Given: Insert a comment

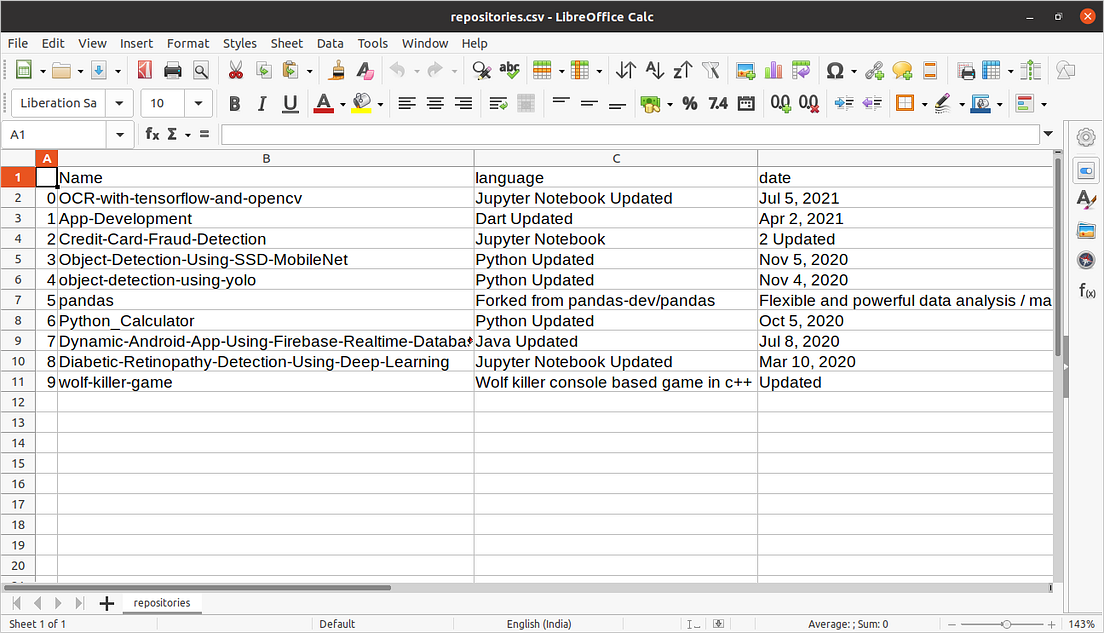Looking at the screenshot, I should click(902, 70).
